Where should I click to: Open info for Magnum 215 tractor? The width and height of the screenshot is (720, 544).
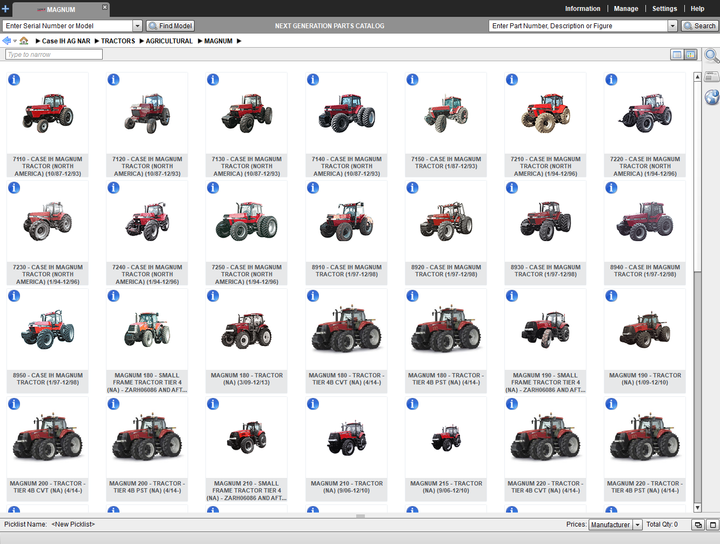[x=412, y=404]
